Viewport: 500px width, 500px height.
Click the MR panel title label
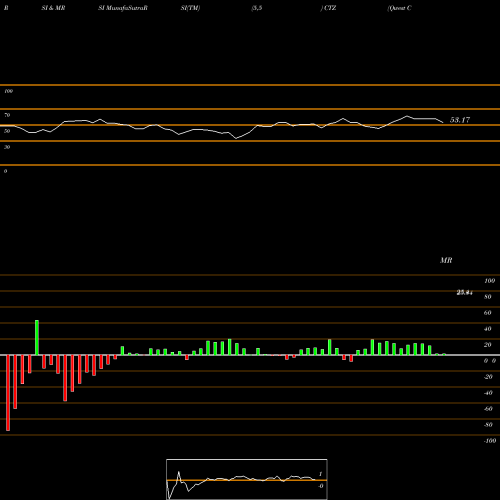pyautogui.click(x=446, y=260)
